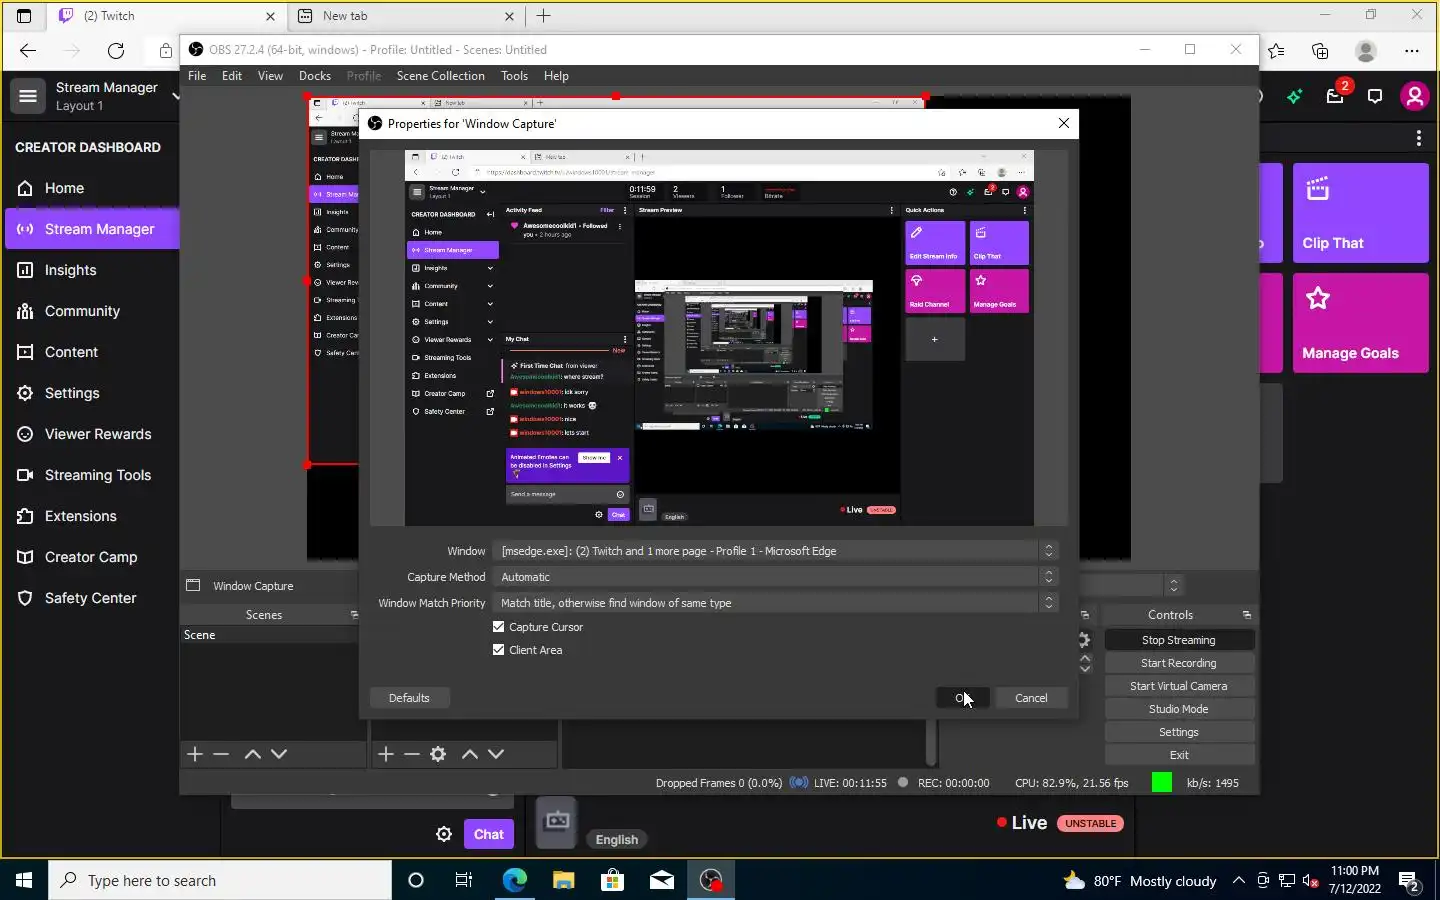This screenshot has height=900, width=1440.
Task: Pop out the Controls dock icon
Action: [x=1247, y=615]
